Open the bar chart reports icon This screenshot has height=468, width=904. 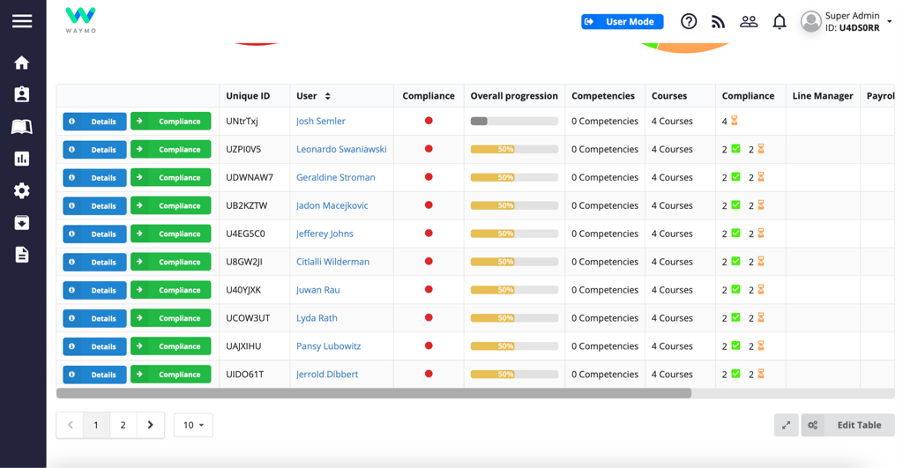click(22, 158)
